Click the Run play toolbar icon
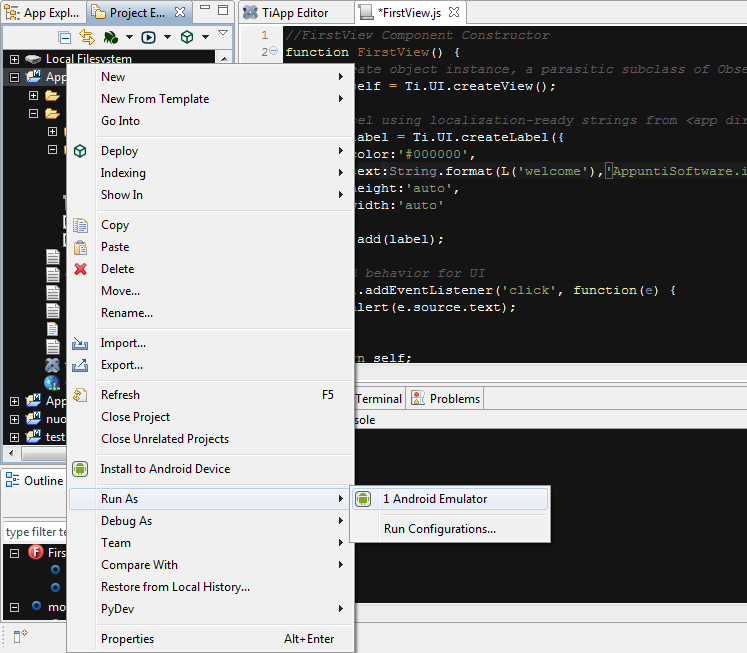This screenshot has height=653, width=747. 149,37
